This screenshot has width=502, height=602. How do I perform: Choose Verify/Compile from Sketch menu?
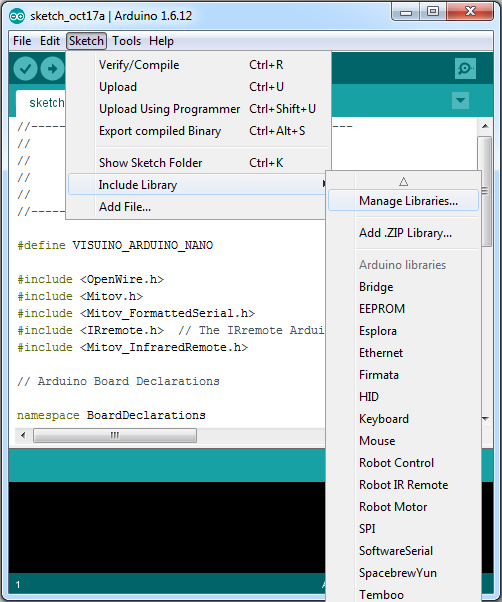pos(198,65)
